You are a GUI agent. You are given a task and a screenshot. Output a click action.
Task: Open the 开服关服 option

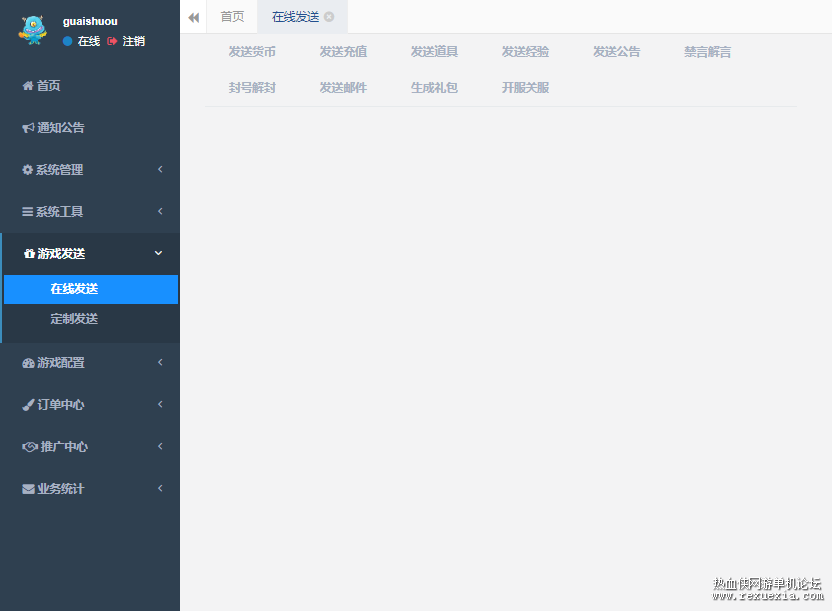525,88
